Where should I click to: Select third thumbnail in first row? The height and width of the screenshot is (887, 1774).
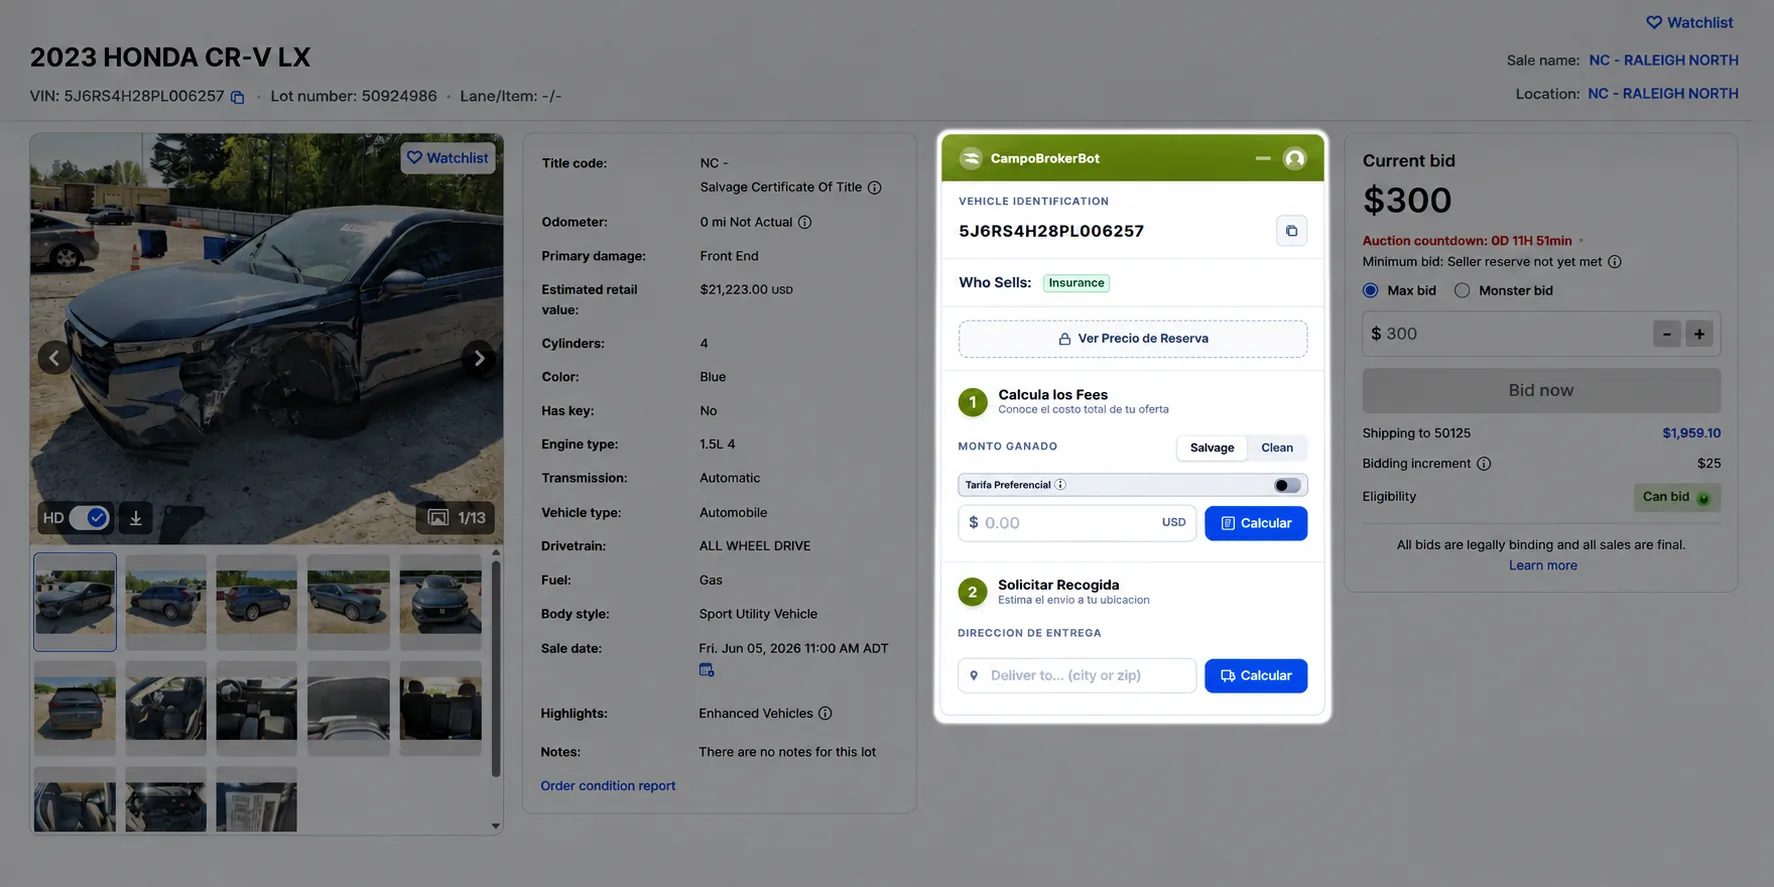(x=257, y=602)
